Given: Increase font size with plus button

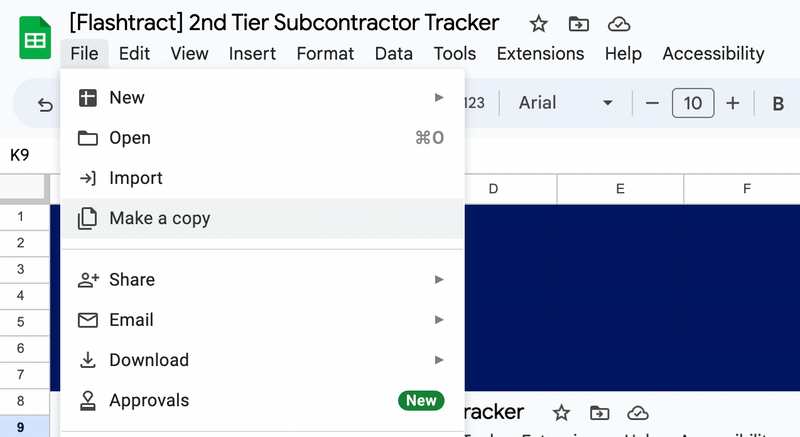Looking at the screenshot, I should [732, 103].
